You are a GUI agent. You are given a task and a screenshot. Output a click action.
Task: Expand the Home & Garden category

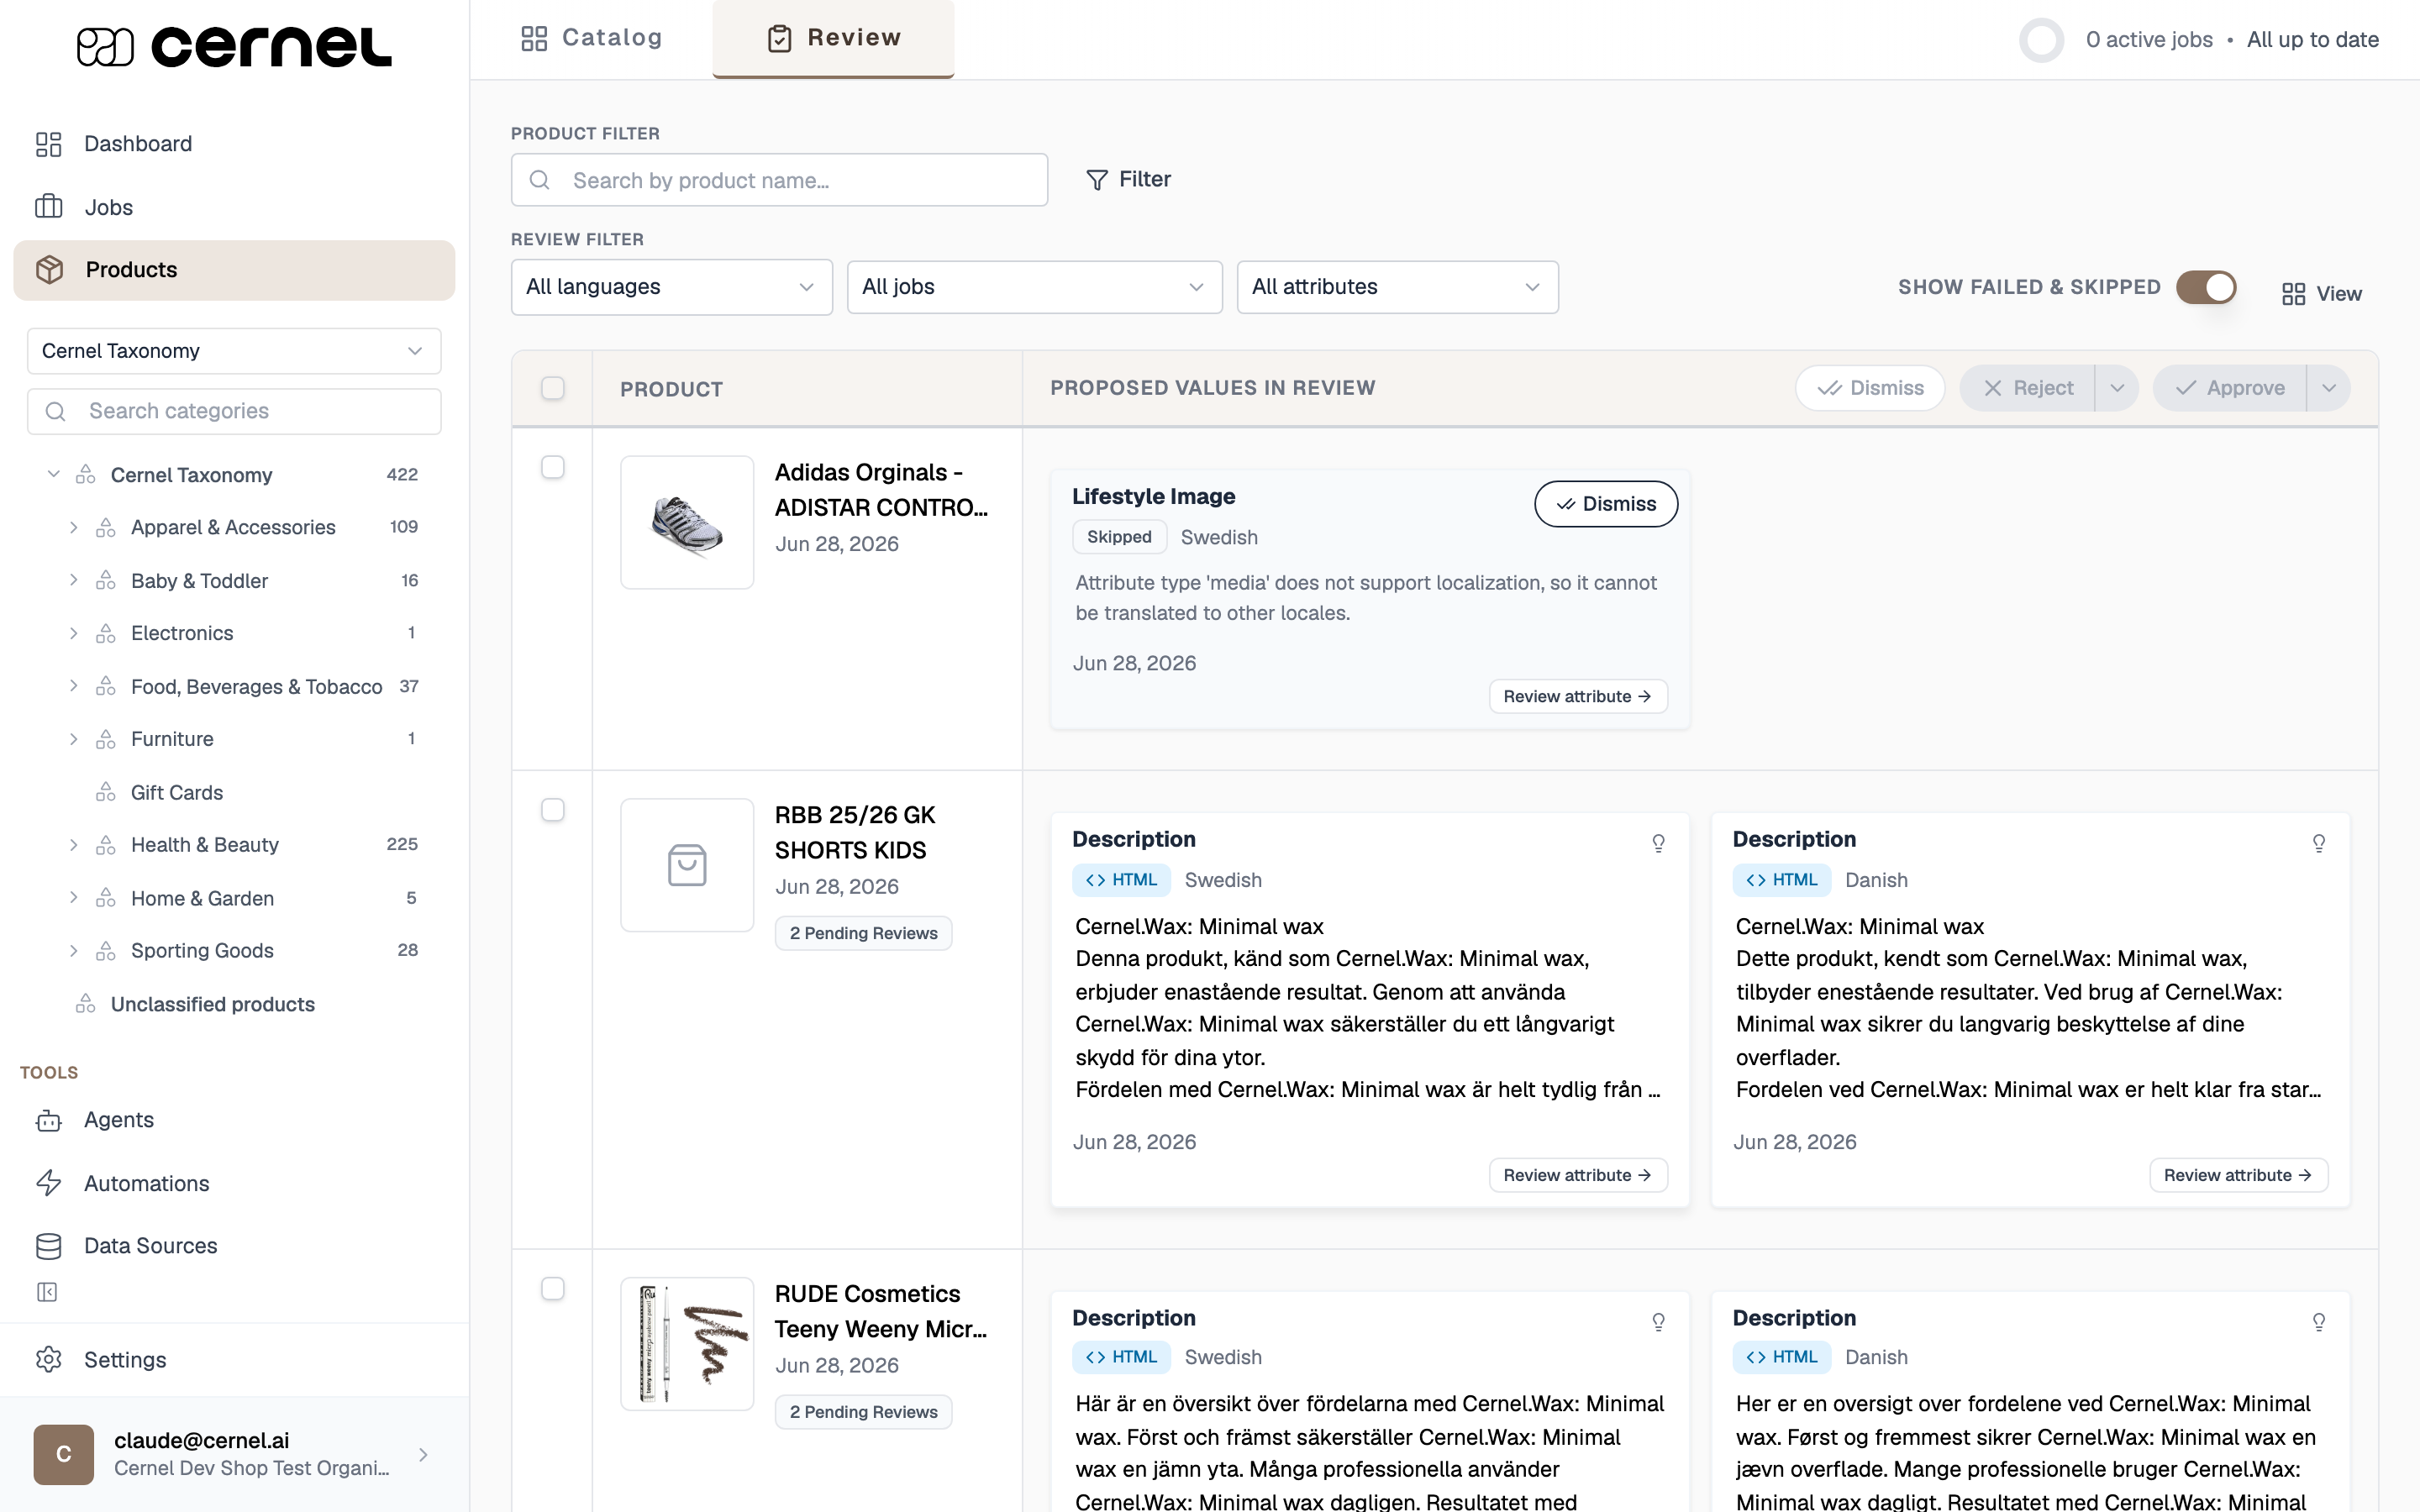click(x=73, y=898)
